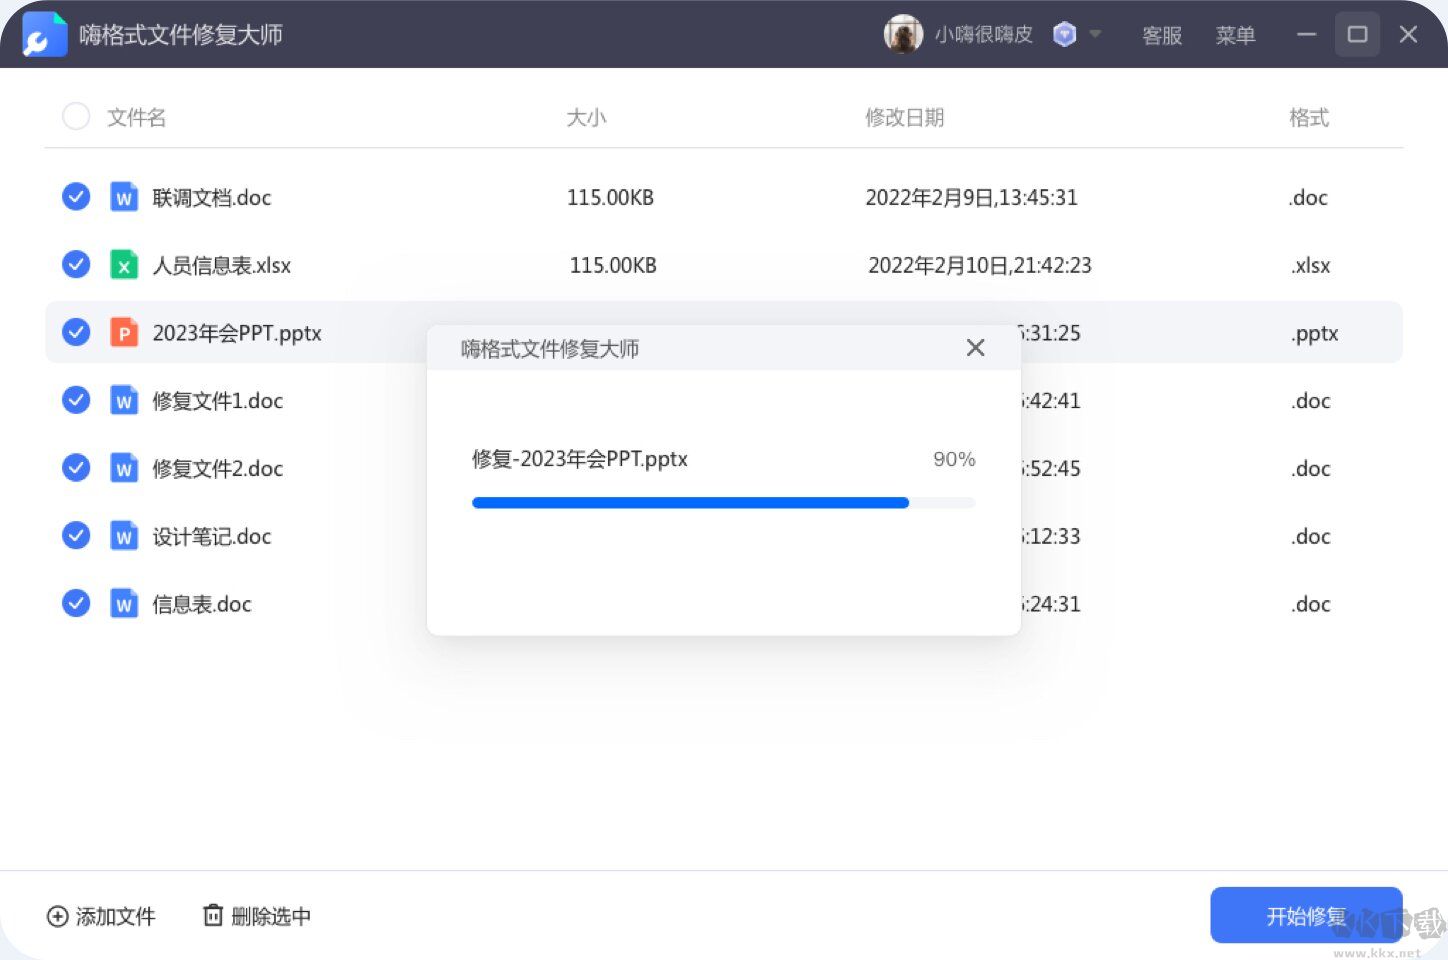Click Word icon of 联调文档.doc
The width and height of the screenshot is (1448, 960).
pyautogui.click(x=123, y=197)
